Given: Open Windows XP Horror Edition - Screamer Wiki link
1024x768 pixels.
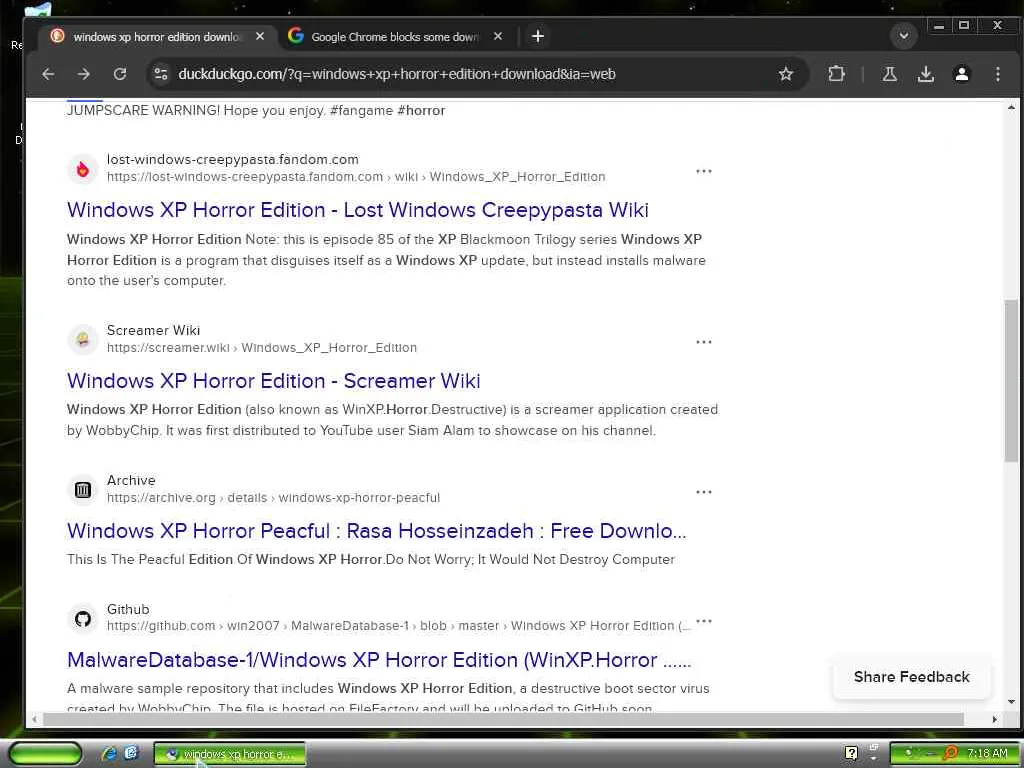Looking at the screenshot, I should (x=274, y=381).
